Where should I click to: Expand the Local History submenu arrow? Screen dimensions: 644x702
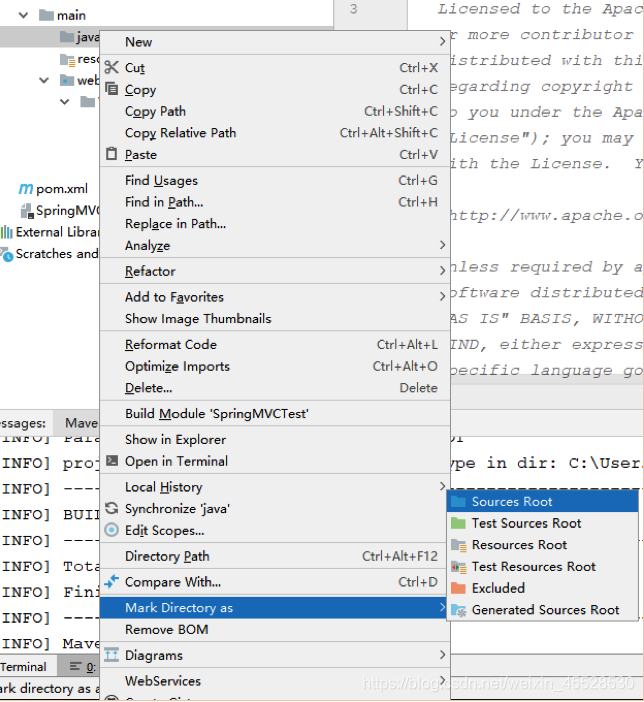(x=442, y=486)
